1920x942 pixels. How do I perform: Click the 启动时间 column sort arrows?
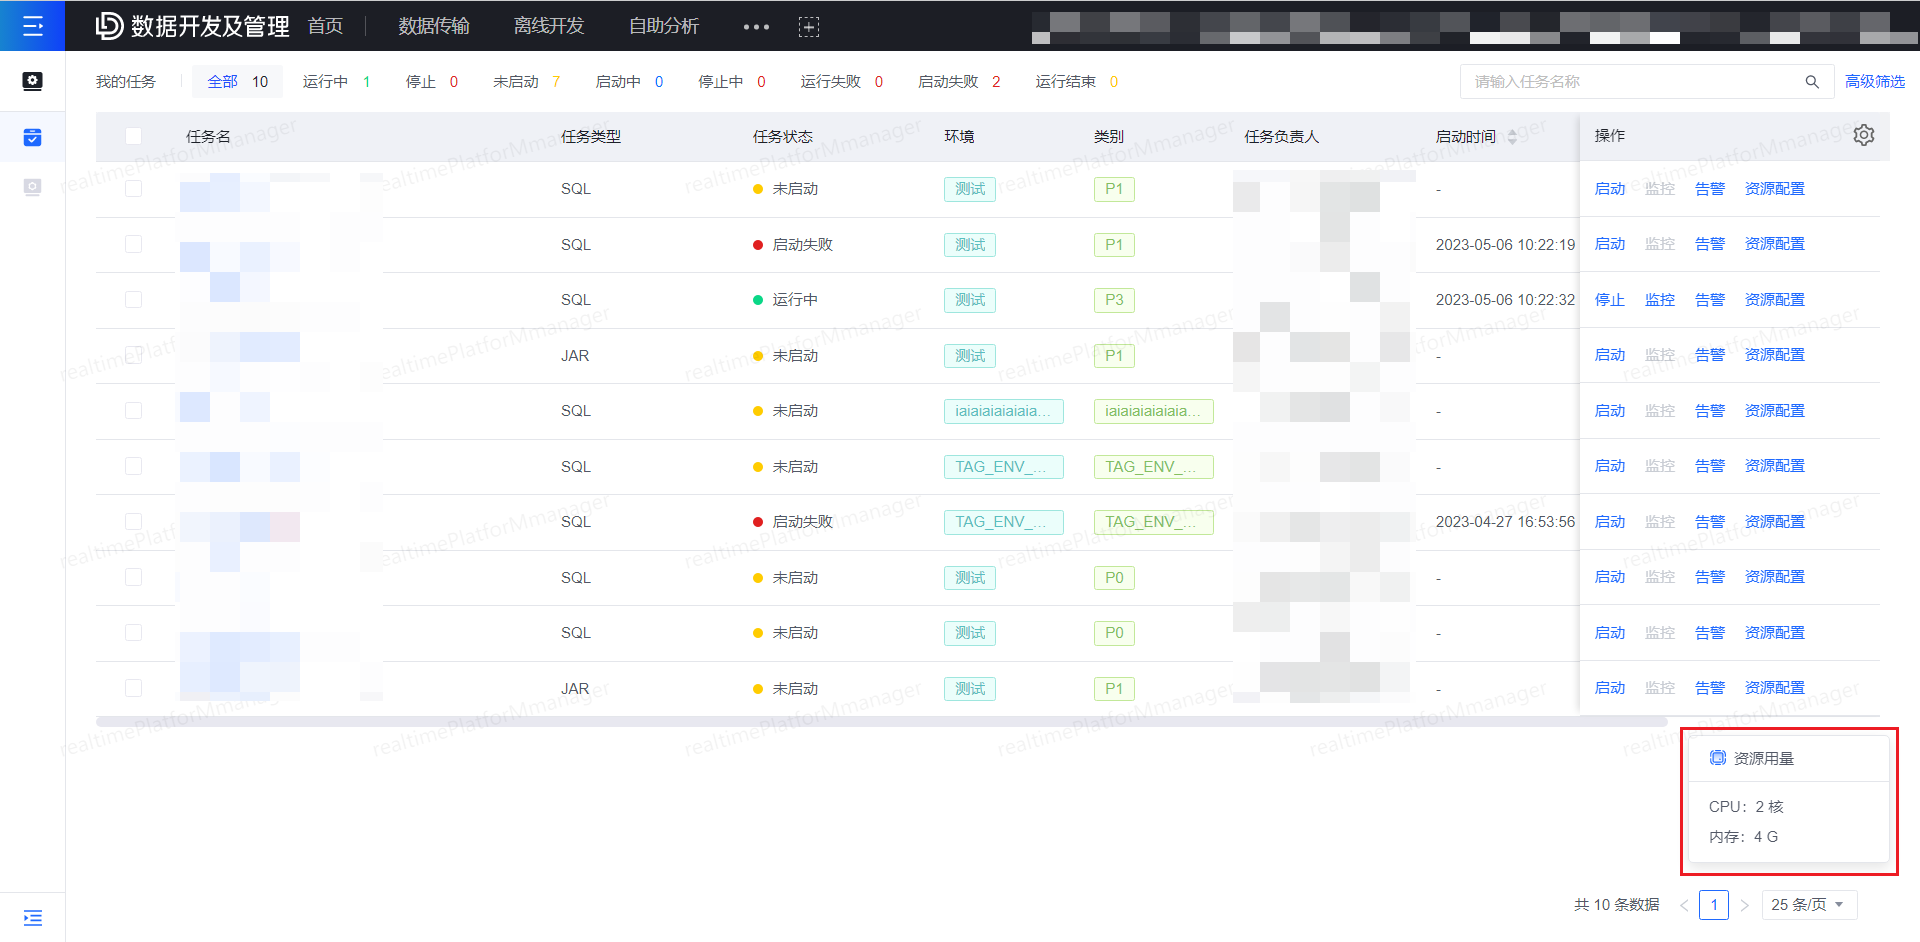(1513, 136)
